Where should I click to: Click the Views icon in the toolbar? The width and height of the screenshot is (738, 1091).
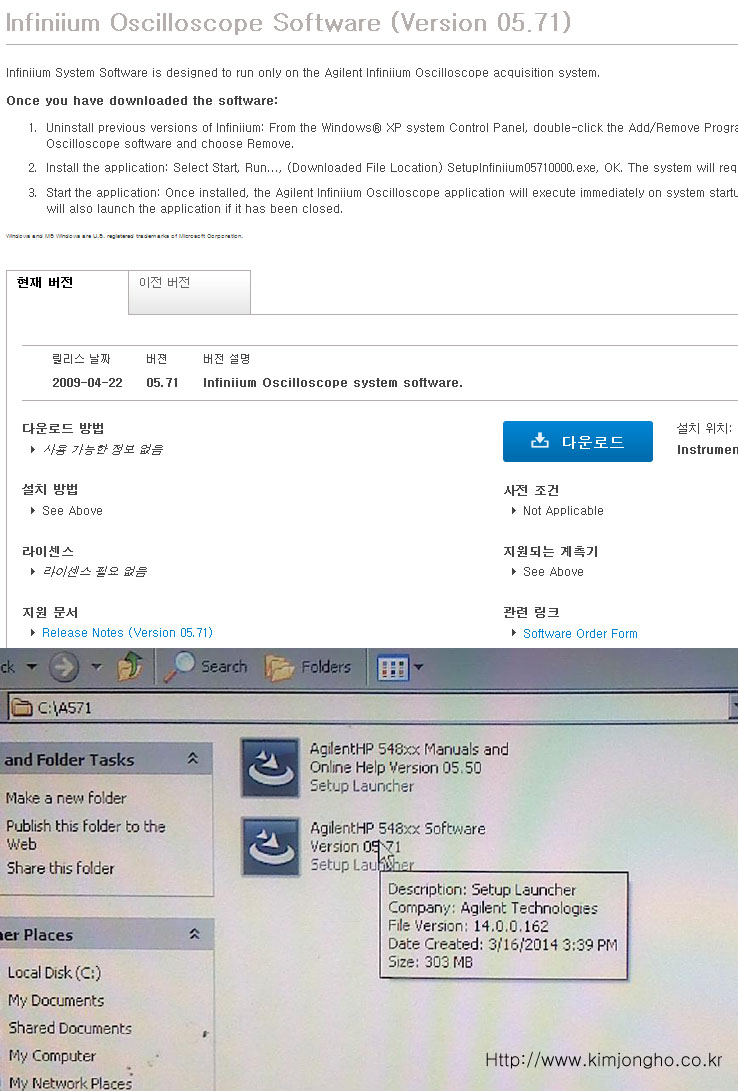[393, 667]
